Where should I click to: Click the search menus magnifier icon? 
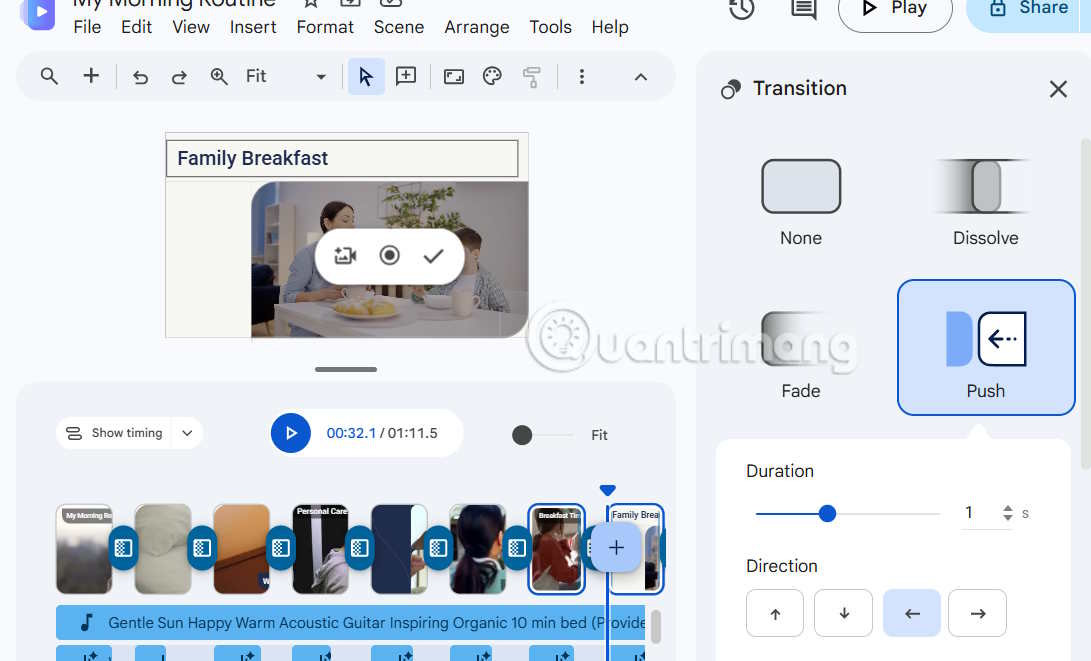pyautogui.click(x=49, y=76)
